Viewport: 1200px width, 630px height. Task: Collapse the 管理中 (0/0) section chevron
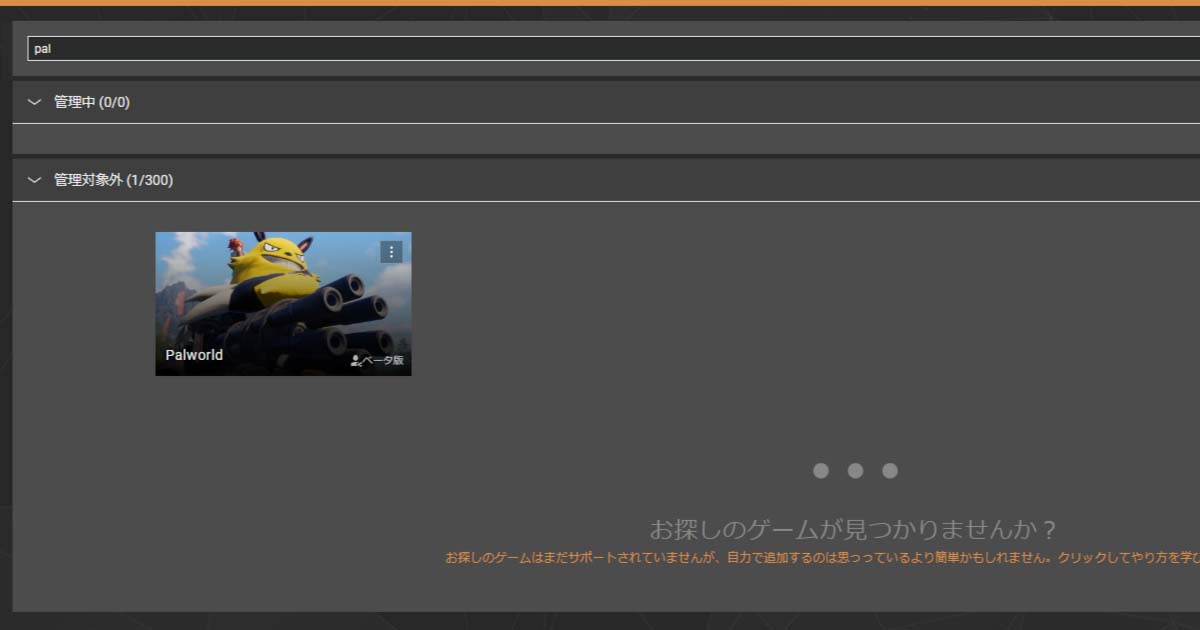click(35, 102)
